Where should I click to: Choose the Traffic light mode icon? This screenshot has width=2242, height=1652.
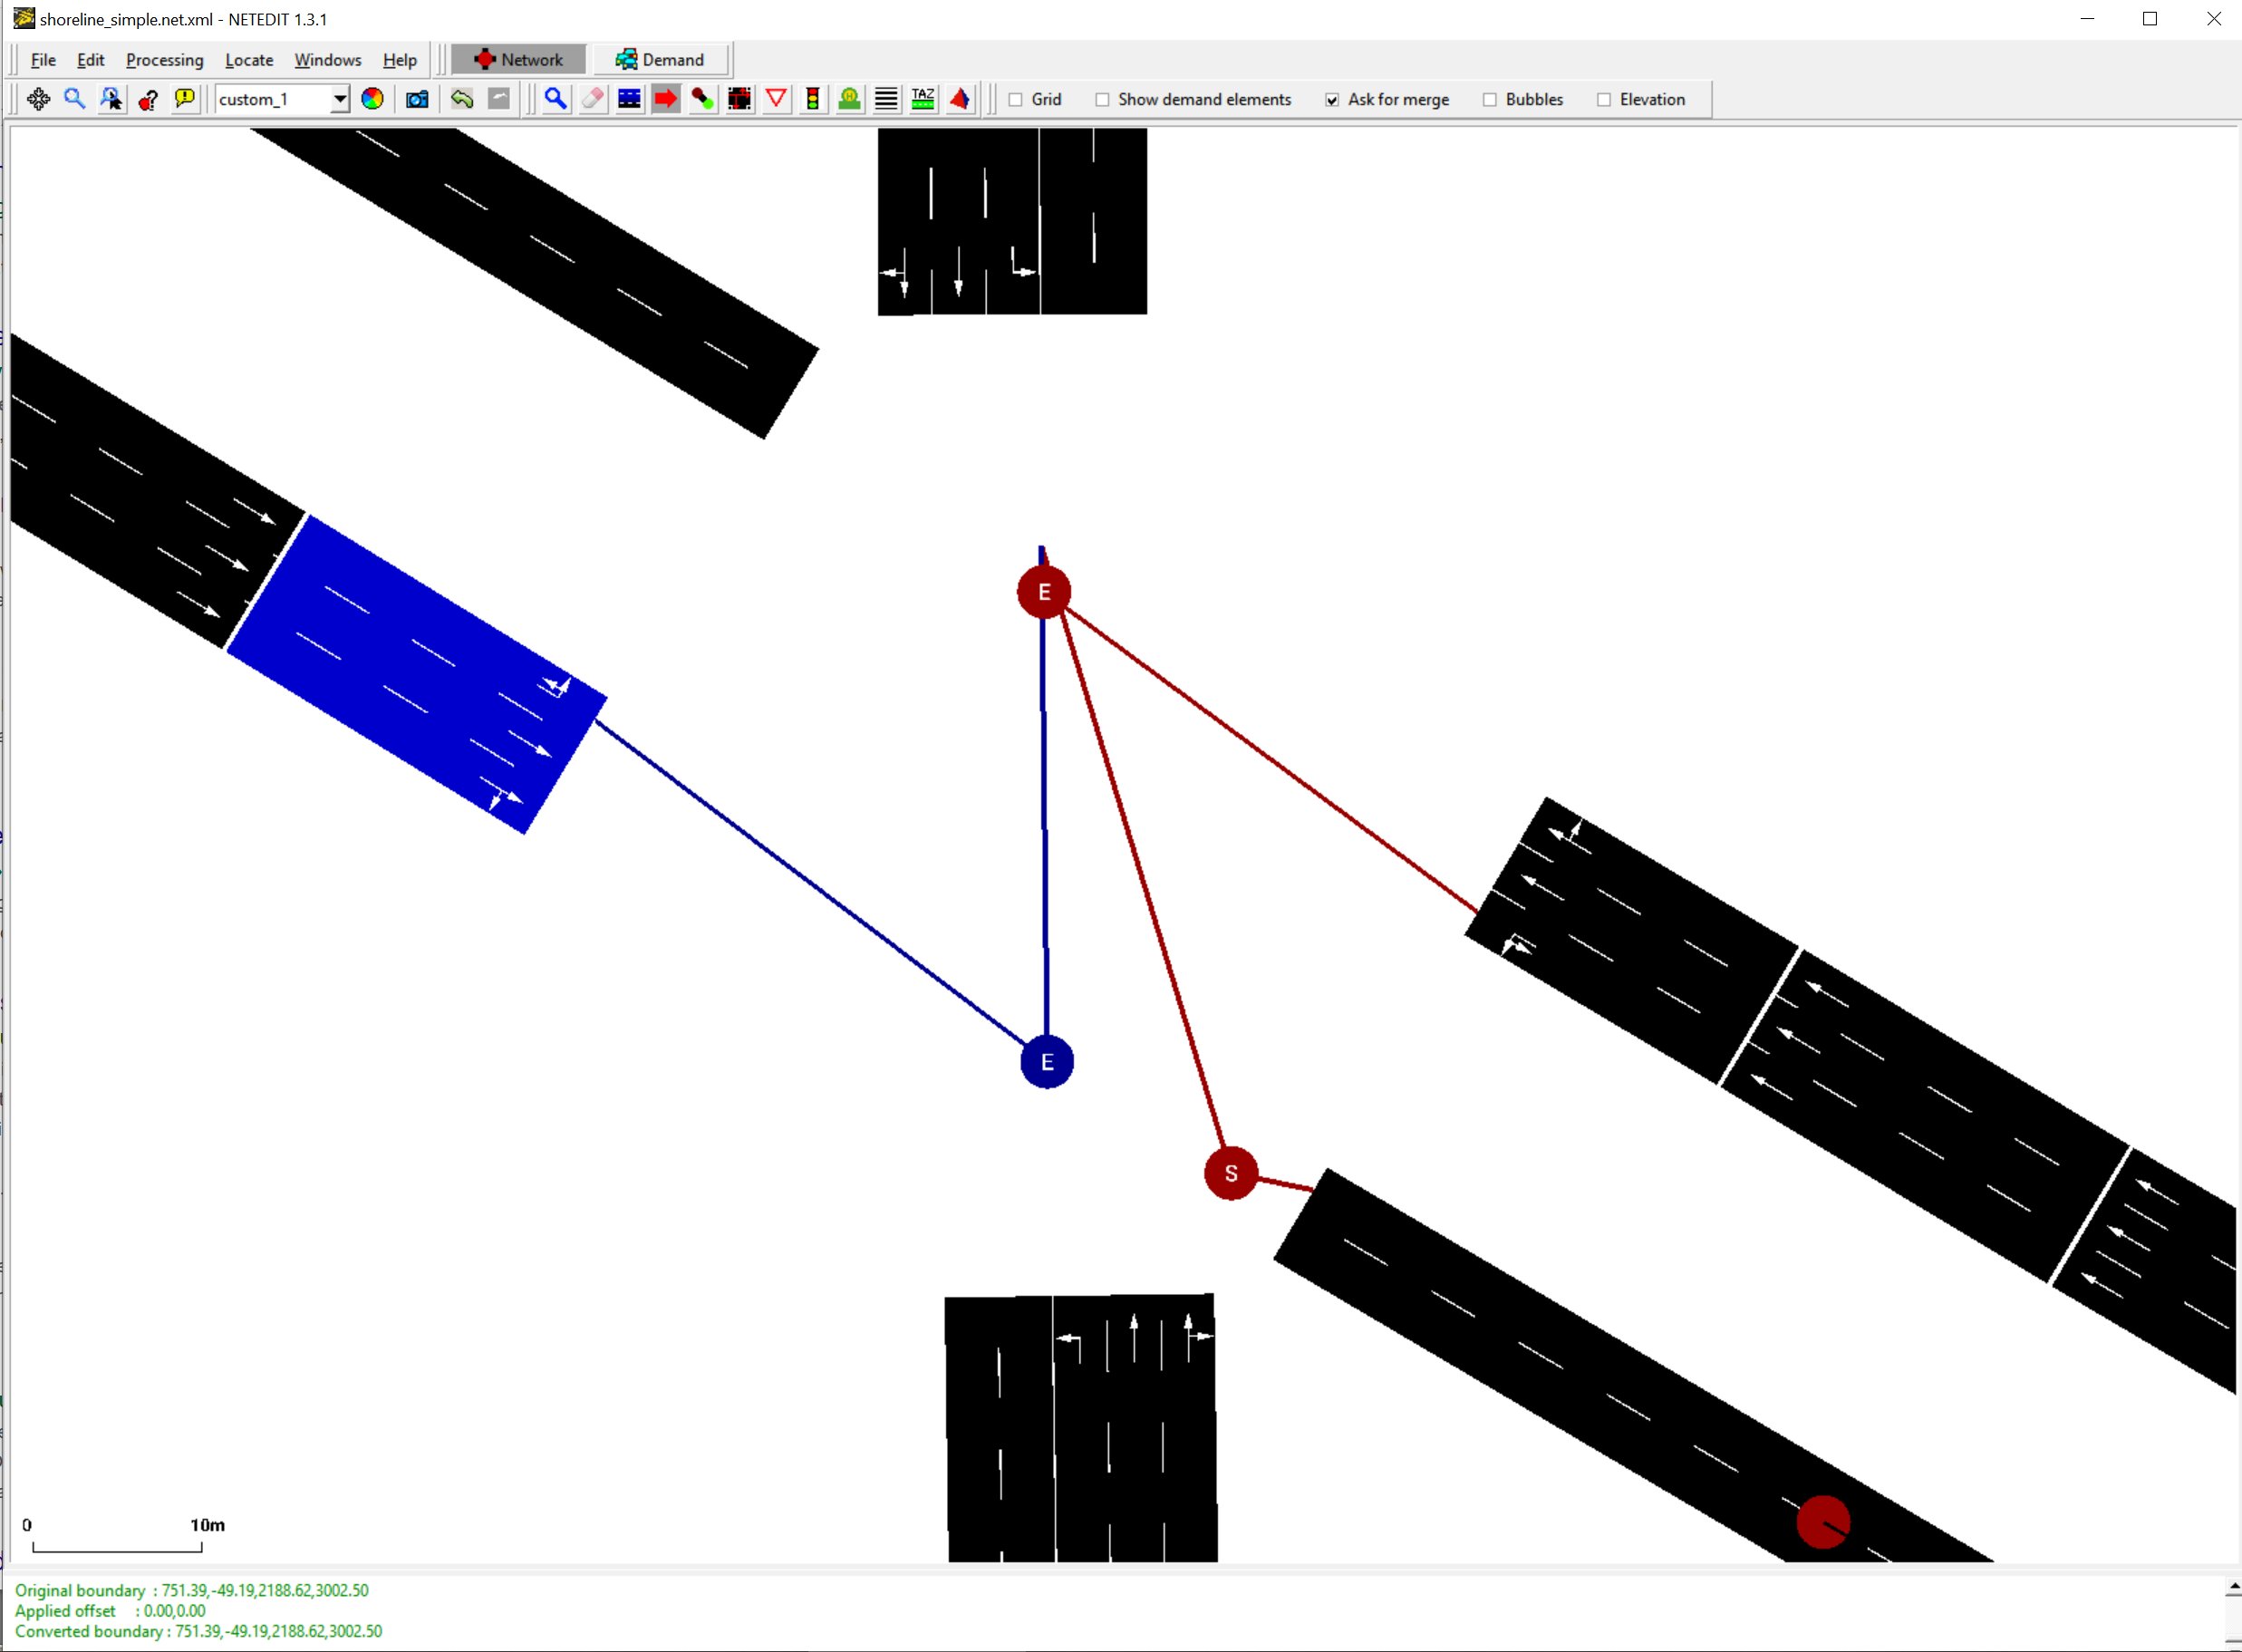click(813, 99)
